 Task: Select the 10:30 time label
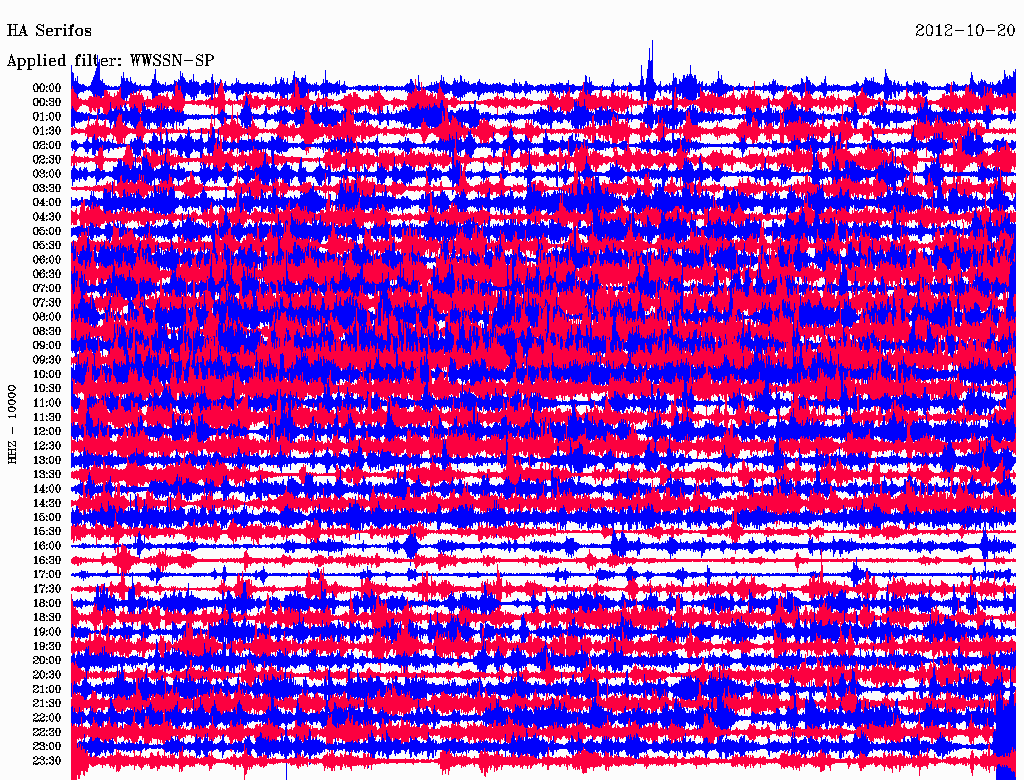pyautogui.click(x=47, y=389)
